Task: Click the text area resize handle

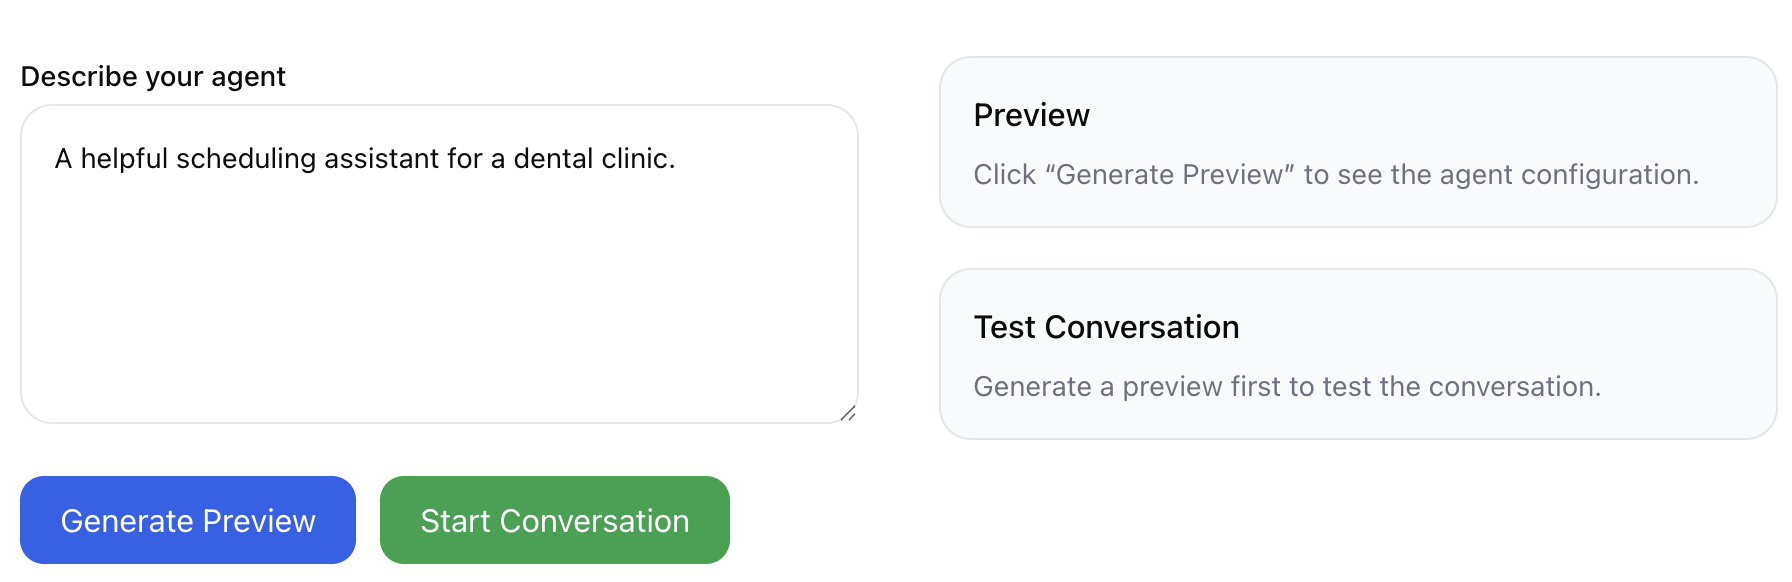Action: (x=848, y=413)
